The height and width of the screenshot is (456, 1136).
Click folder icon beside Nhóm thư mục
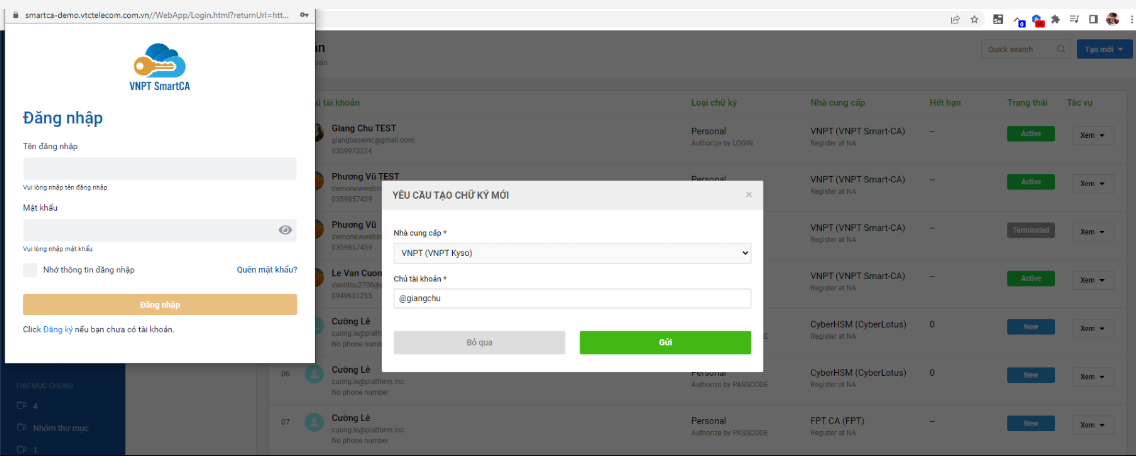[21, 428]
